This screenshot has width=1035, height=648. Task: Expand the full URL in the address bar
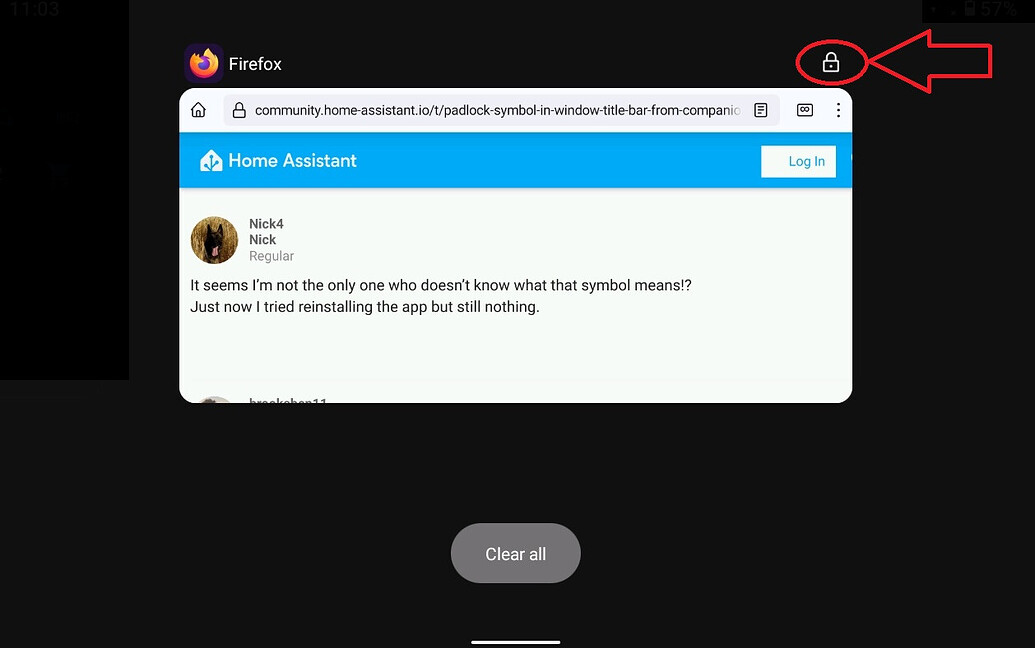pos(500,110)
